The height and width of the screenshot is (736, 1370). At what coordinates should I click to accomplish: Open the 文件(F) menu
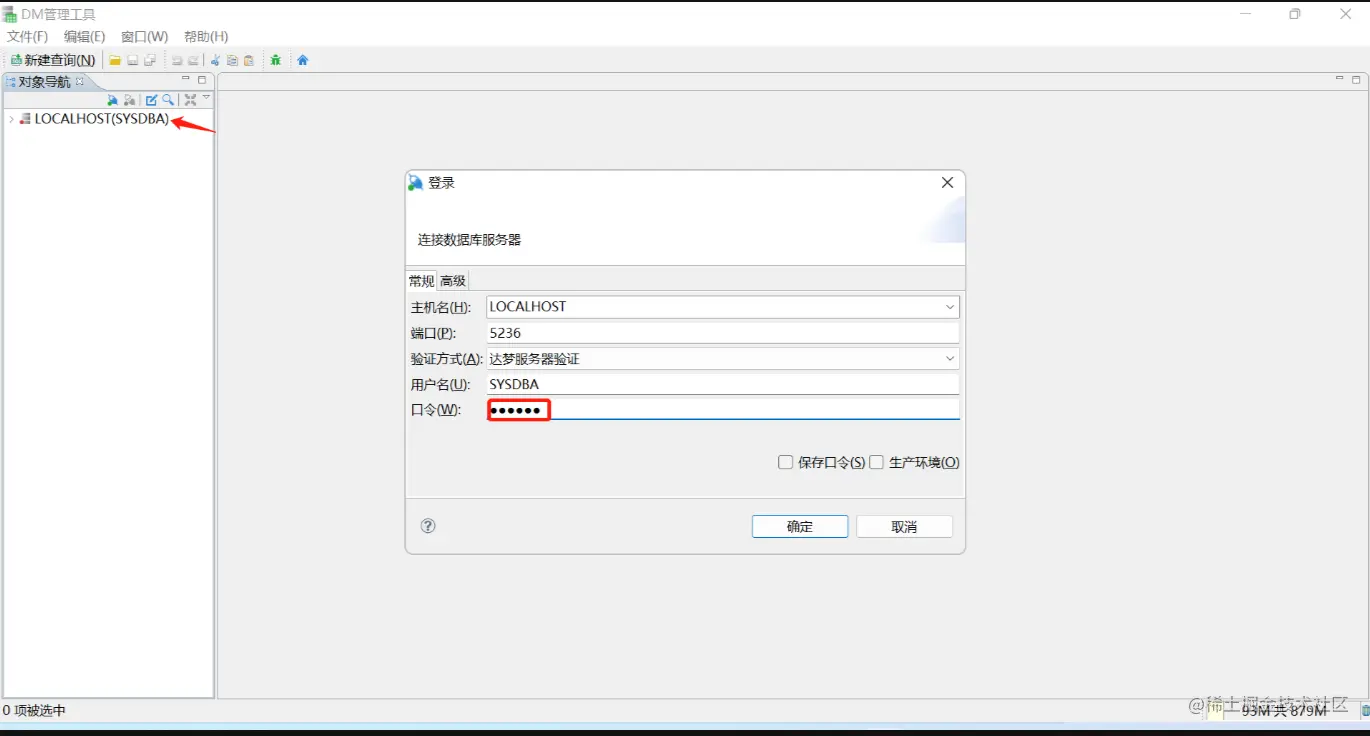27,37
